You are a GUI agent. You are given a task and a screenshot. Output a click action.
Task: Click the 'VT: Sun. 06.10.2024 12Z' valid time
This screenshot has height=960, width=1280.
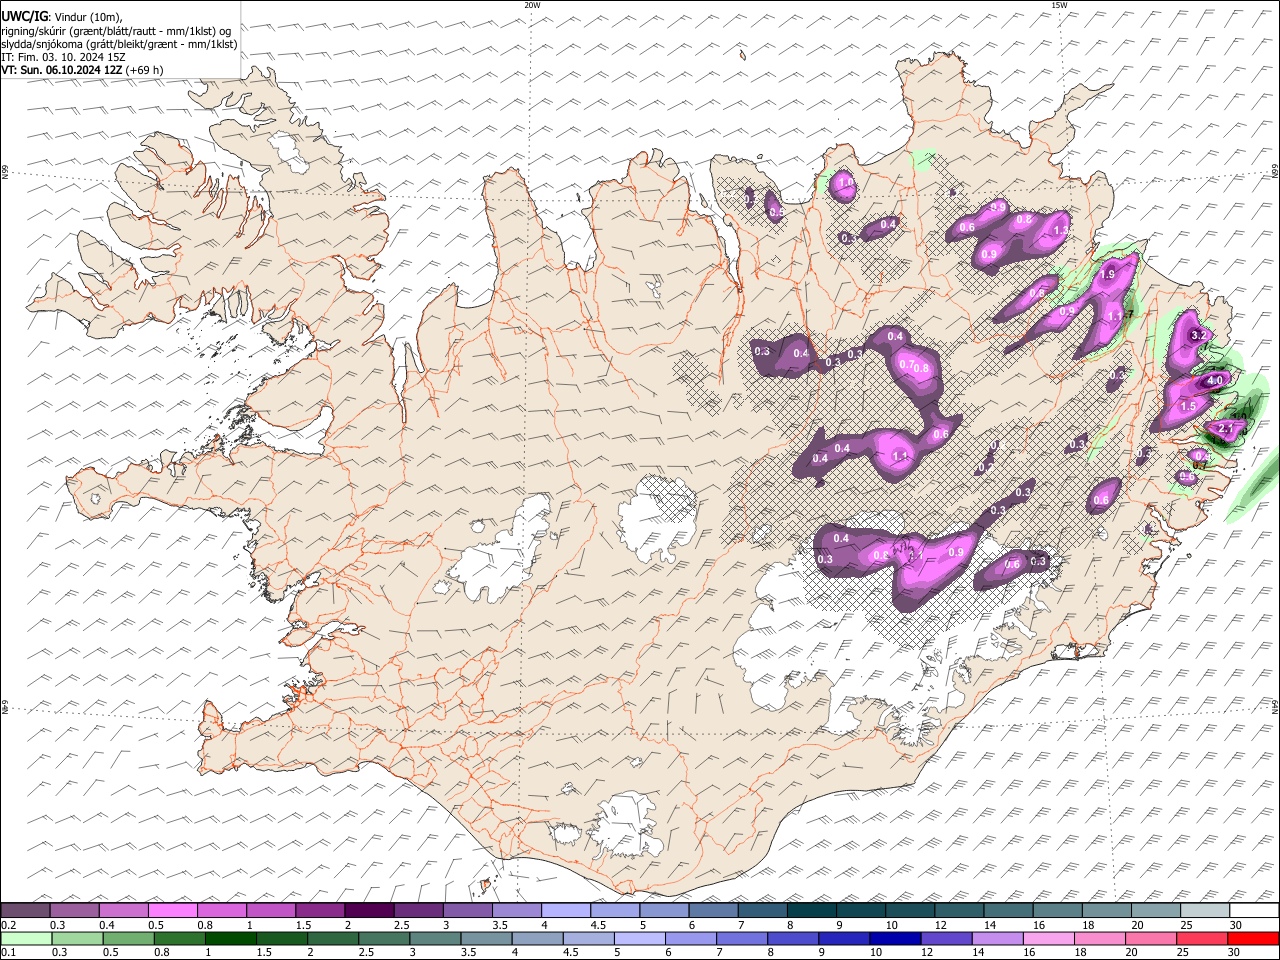[x=62, y=70]
